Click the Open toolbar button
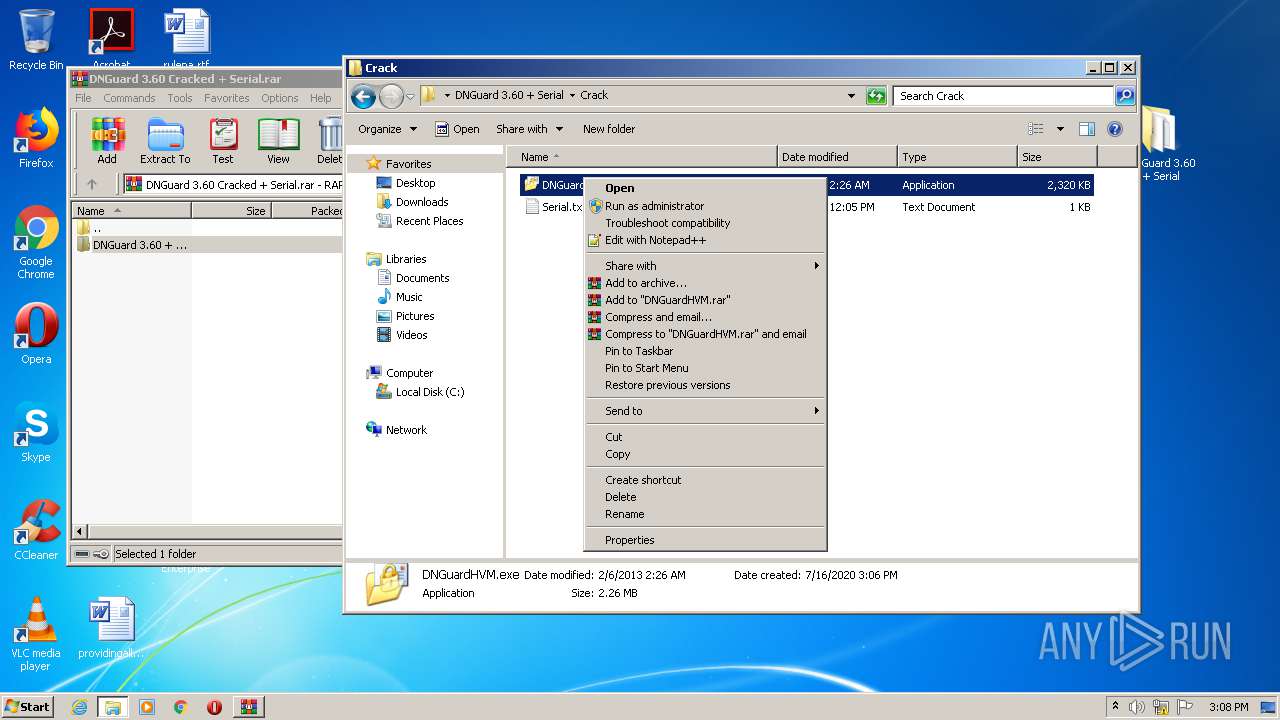 tap(457, 129)
